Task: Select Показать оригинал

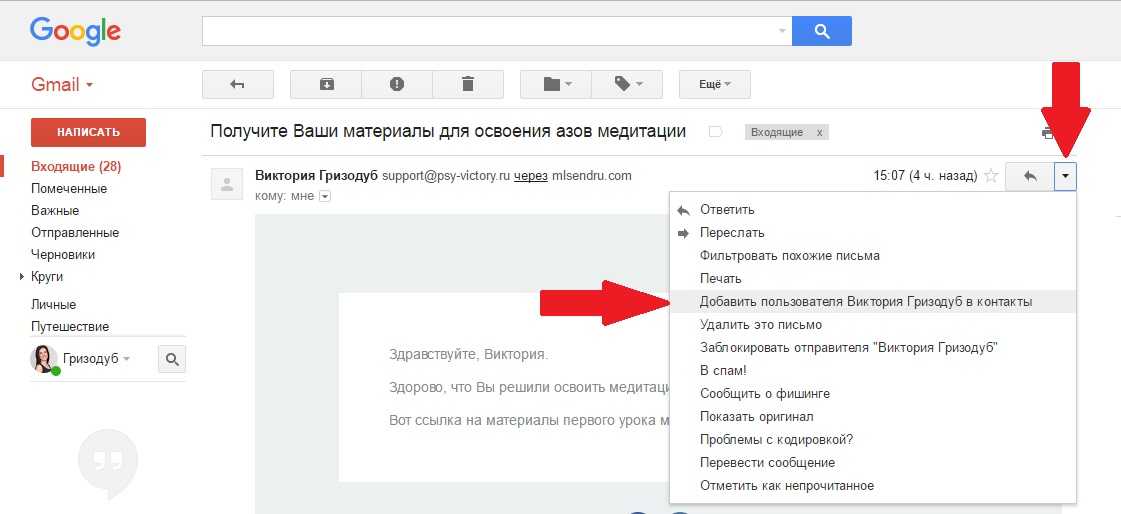Action: pyautogui.click(x=872, y=416)
